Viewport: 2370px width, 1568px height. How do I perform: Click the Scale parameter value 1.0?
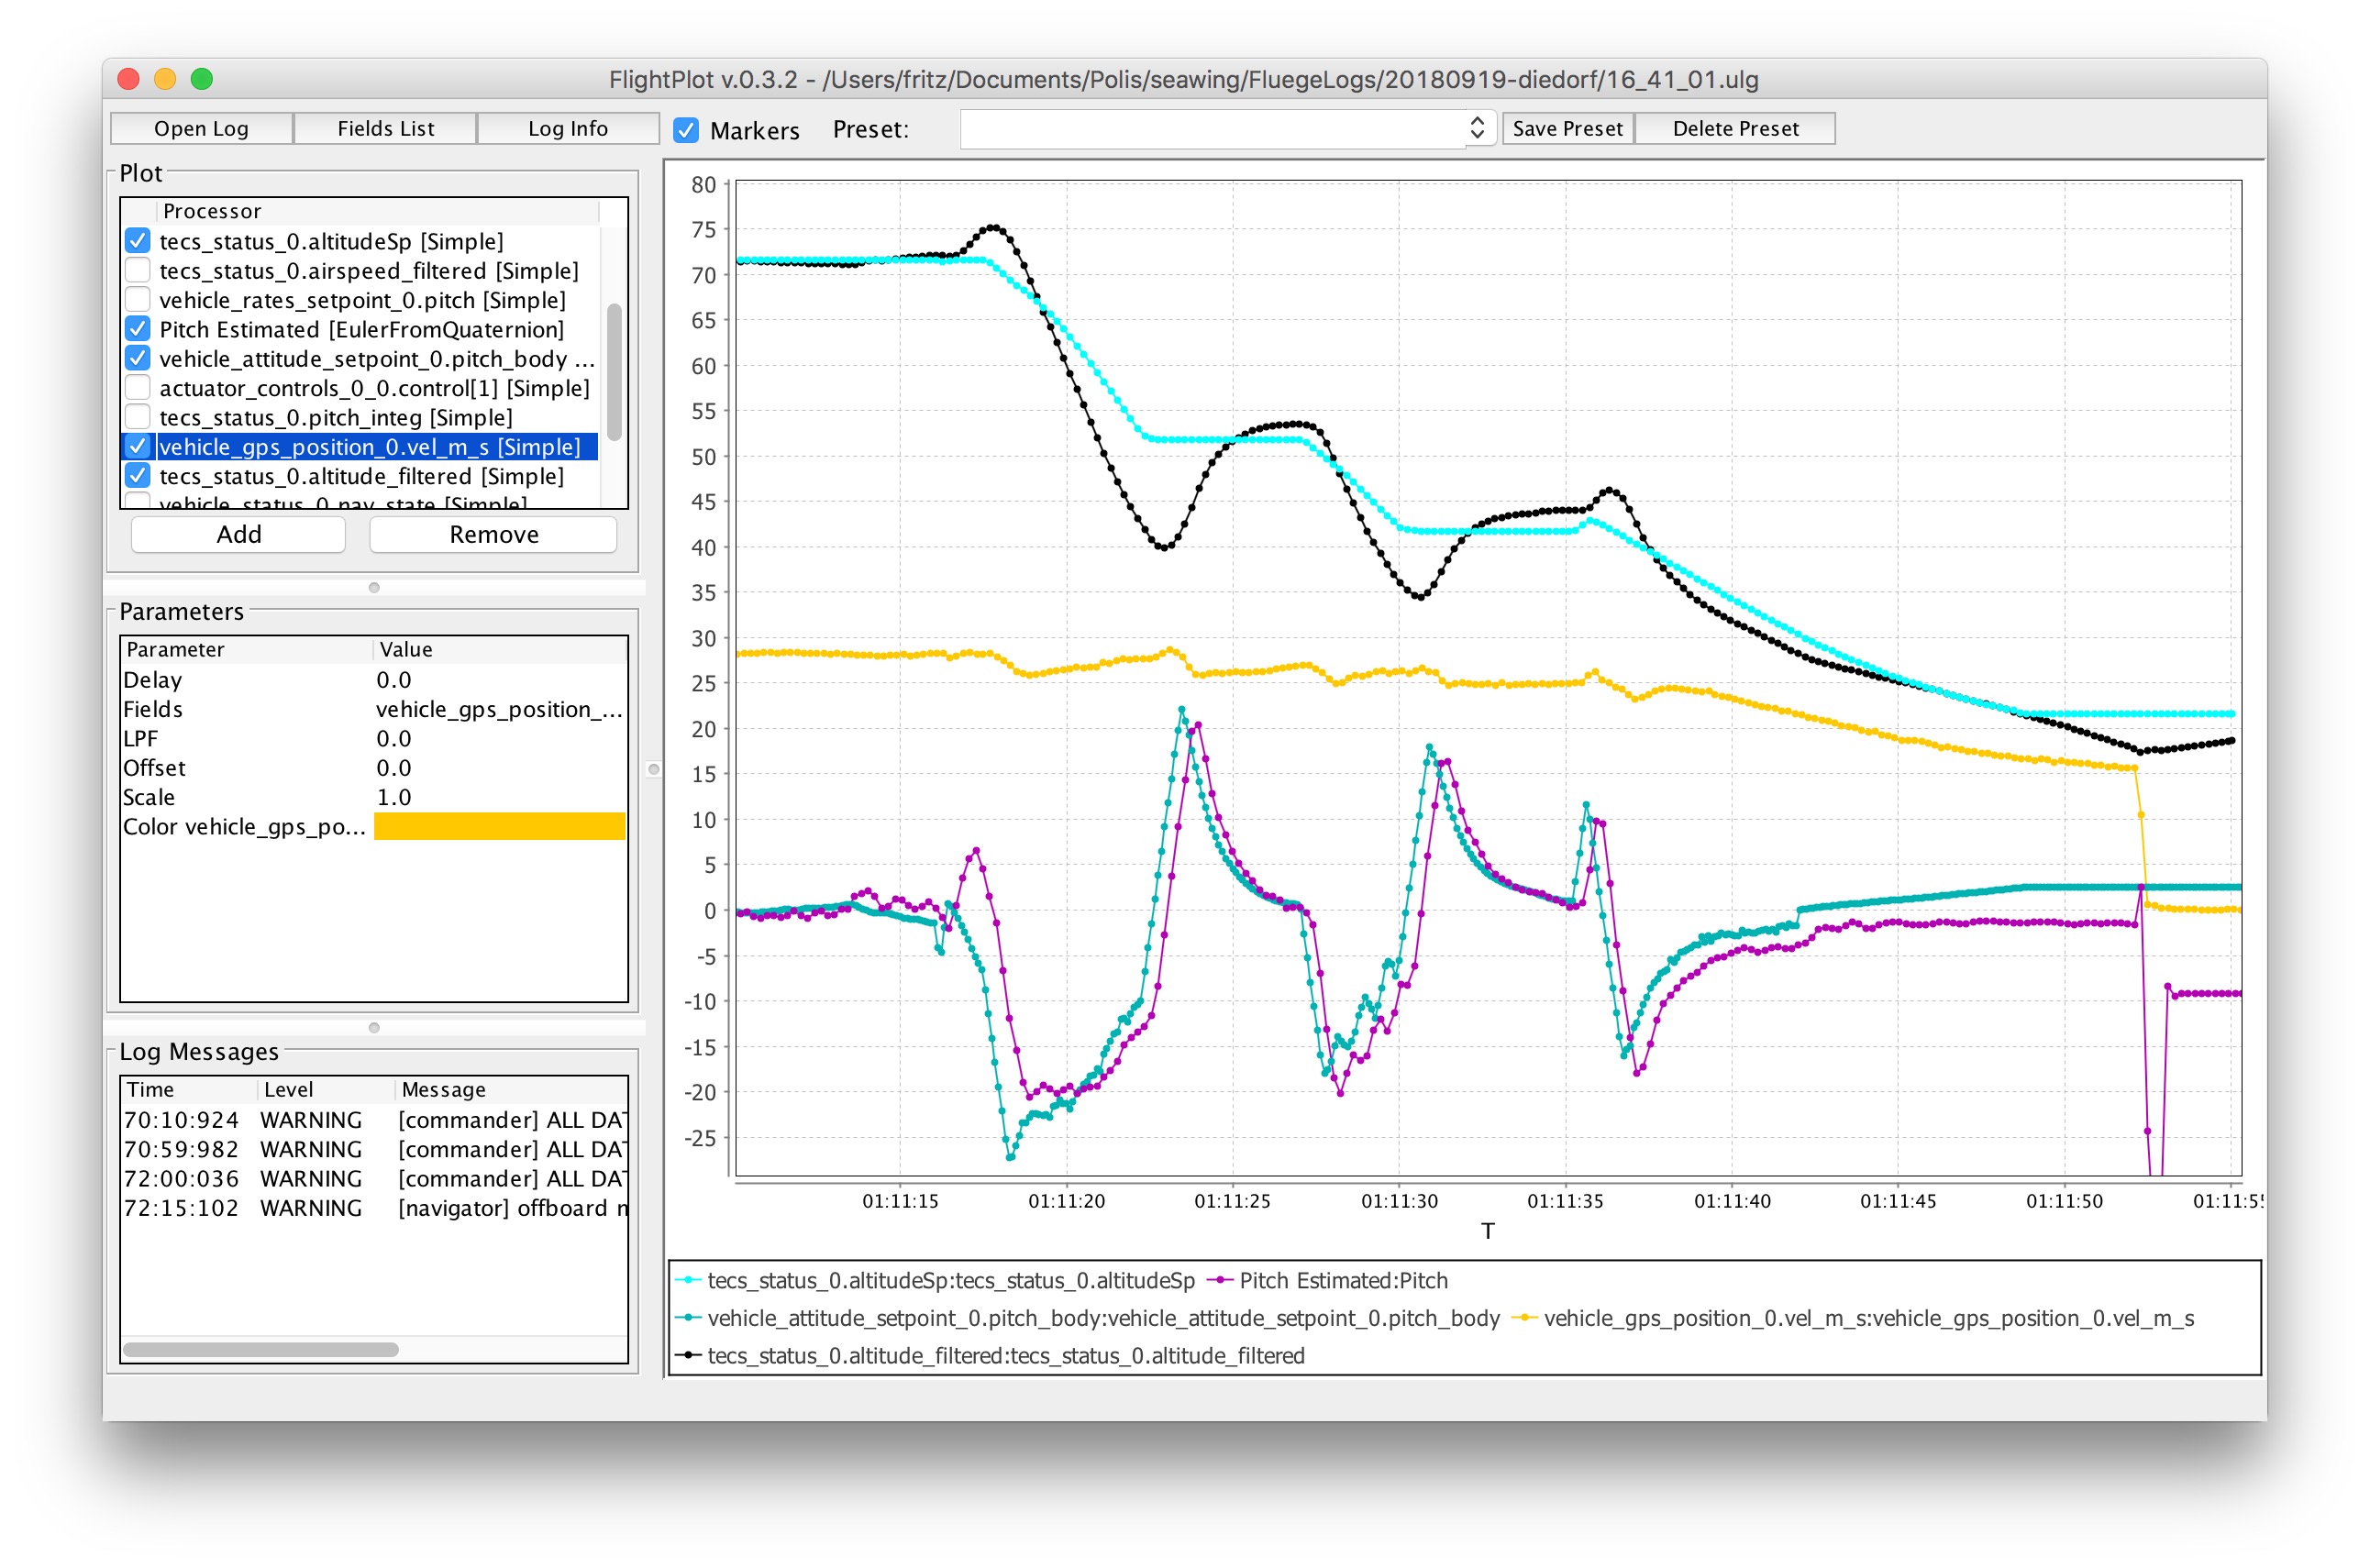click(x=394, y=797)
